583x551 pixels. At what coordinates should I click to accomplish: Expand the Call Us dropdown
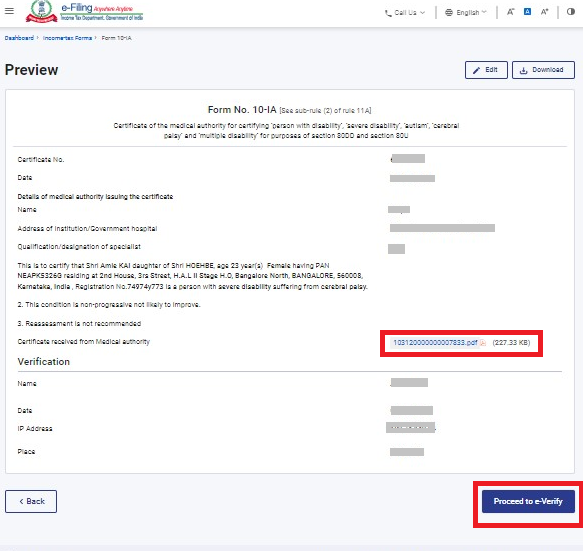click(405, 13)
